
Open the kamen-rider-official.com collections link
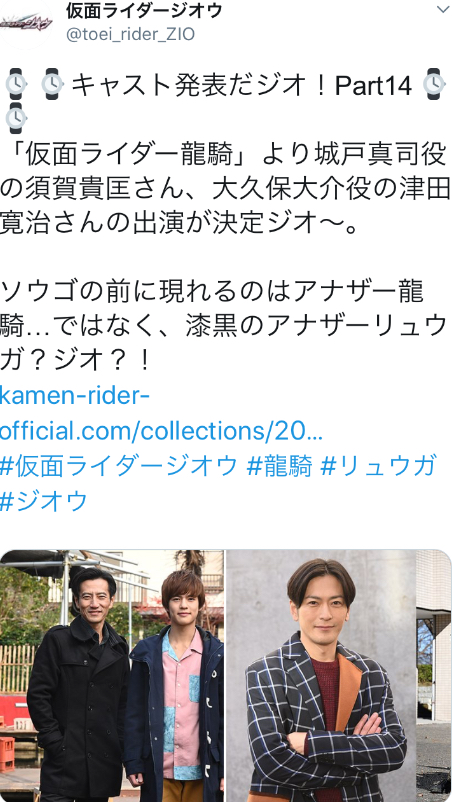[x=162, y=413]
